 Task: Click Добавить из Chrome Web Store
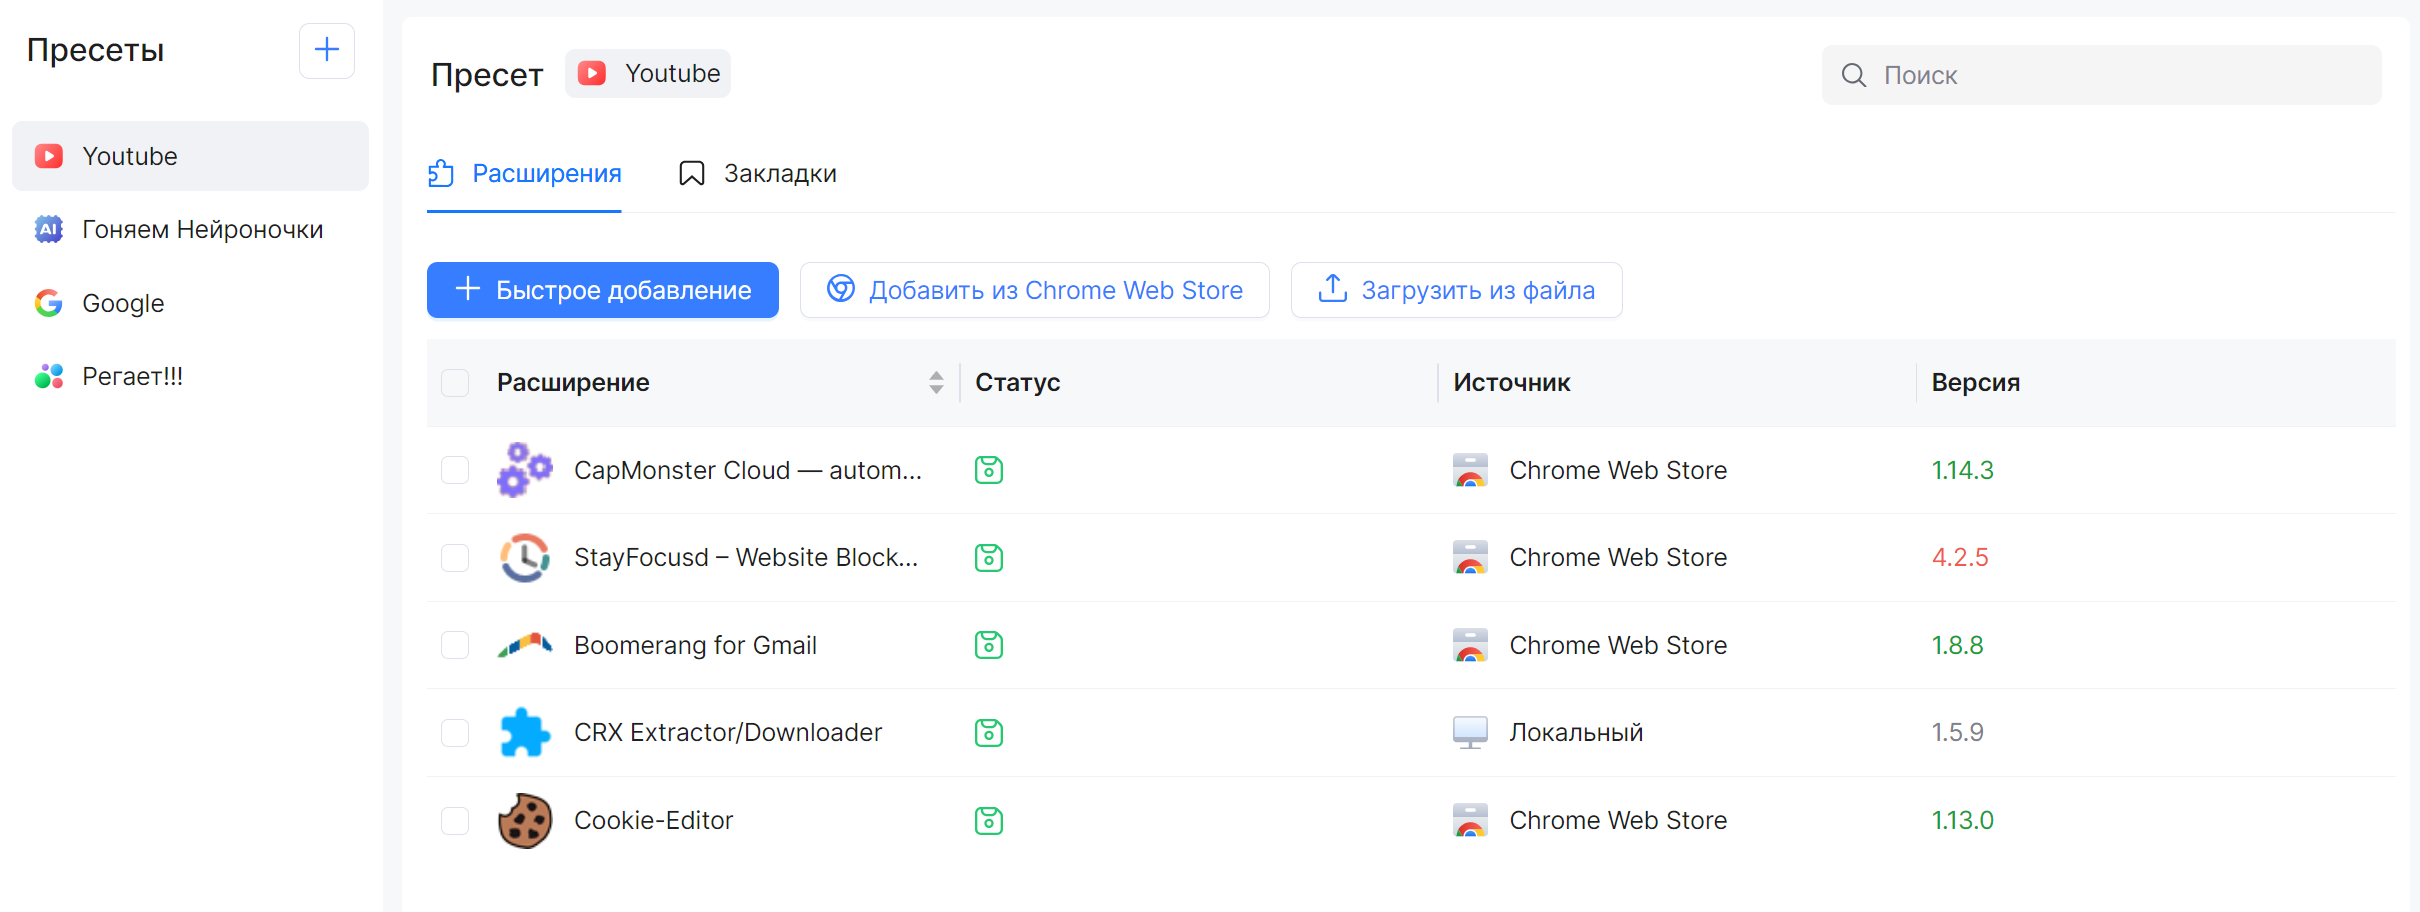pyautogui.click(x=1034, y=290)
